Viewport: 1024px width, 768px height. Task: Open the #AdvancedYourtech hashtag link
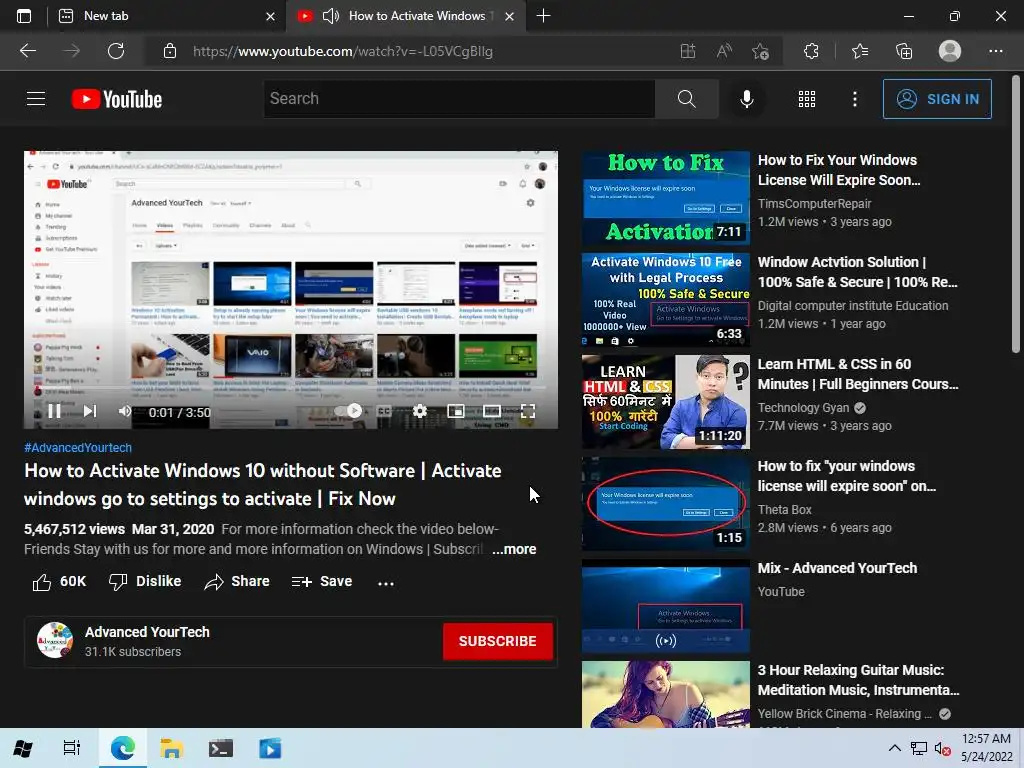pyautogui.click(x=78, y=447)
